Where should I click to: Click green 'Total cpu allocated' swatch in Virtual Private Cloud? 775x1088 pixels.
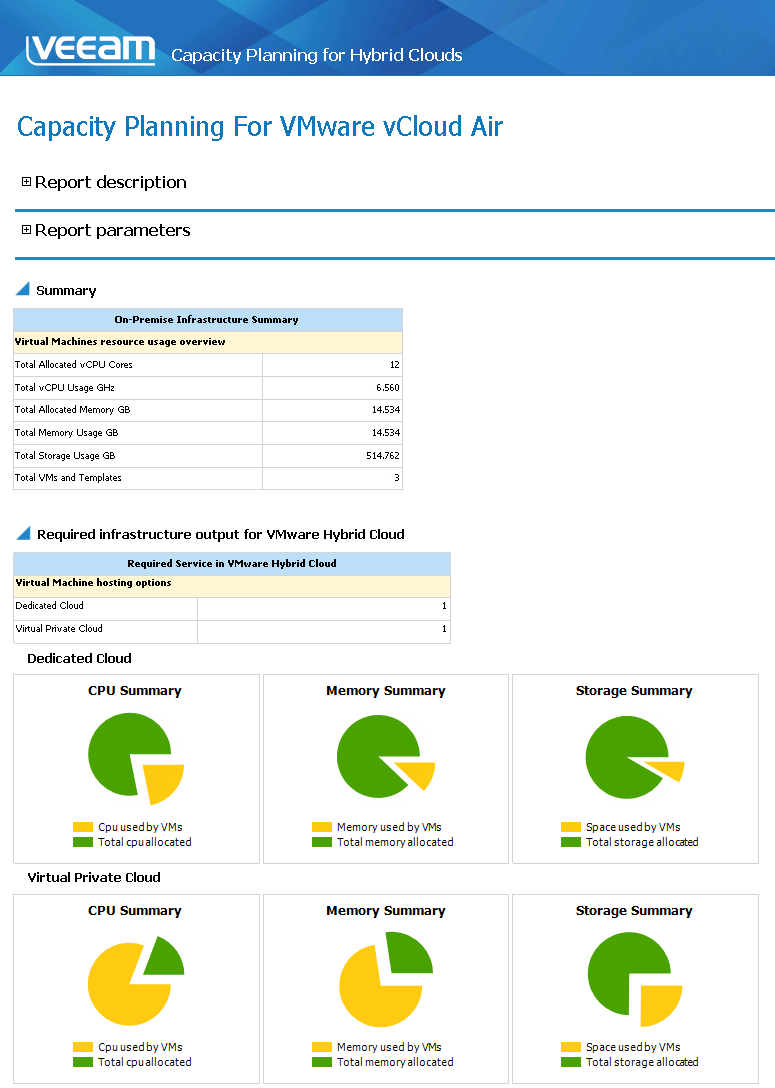pyautogui.click(x=83, y=1062)
